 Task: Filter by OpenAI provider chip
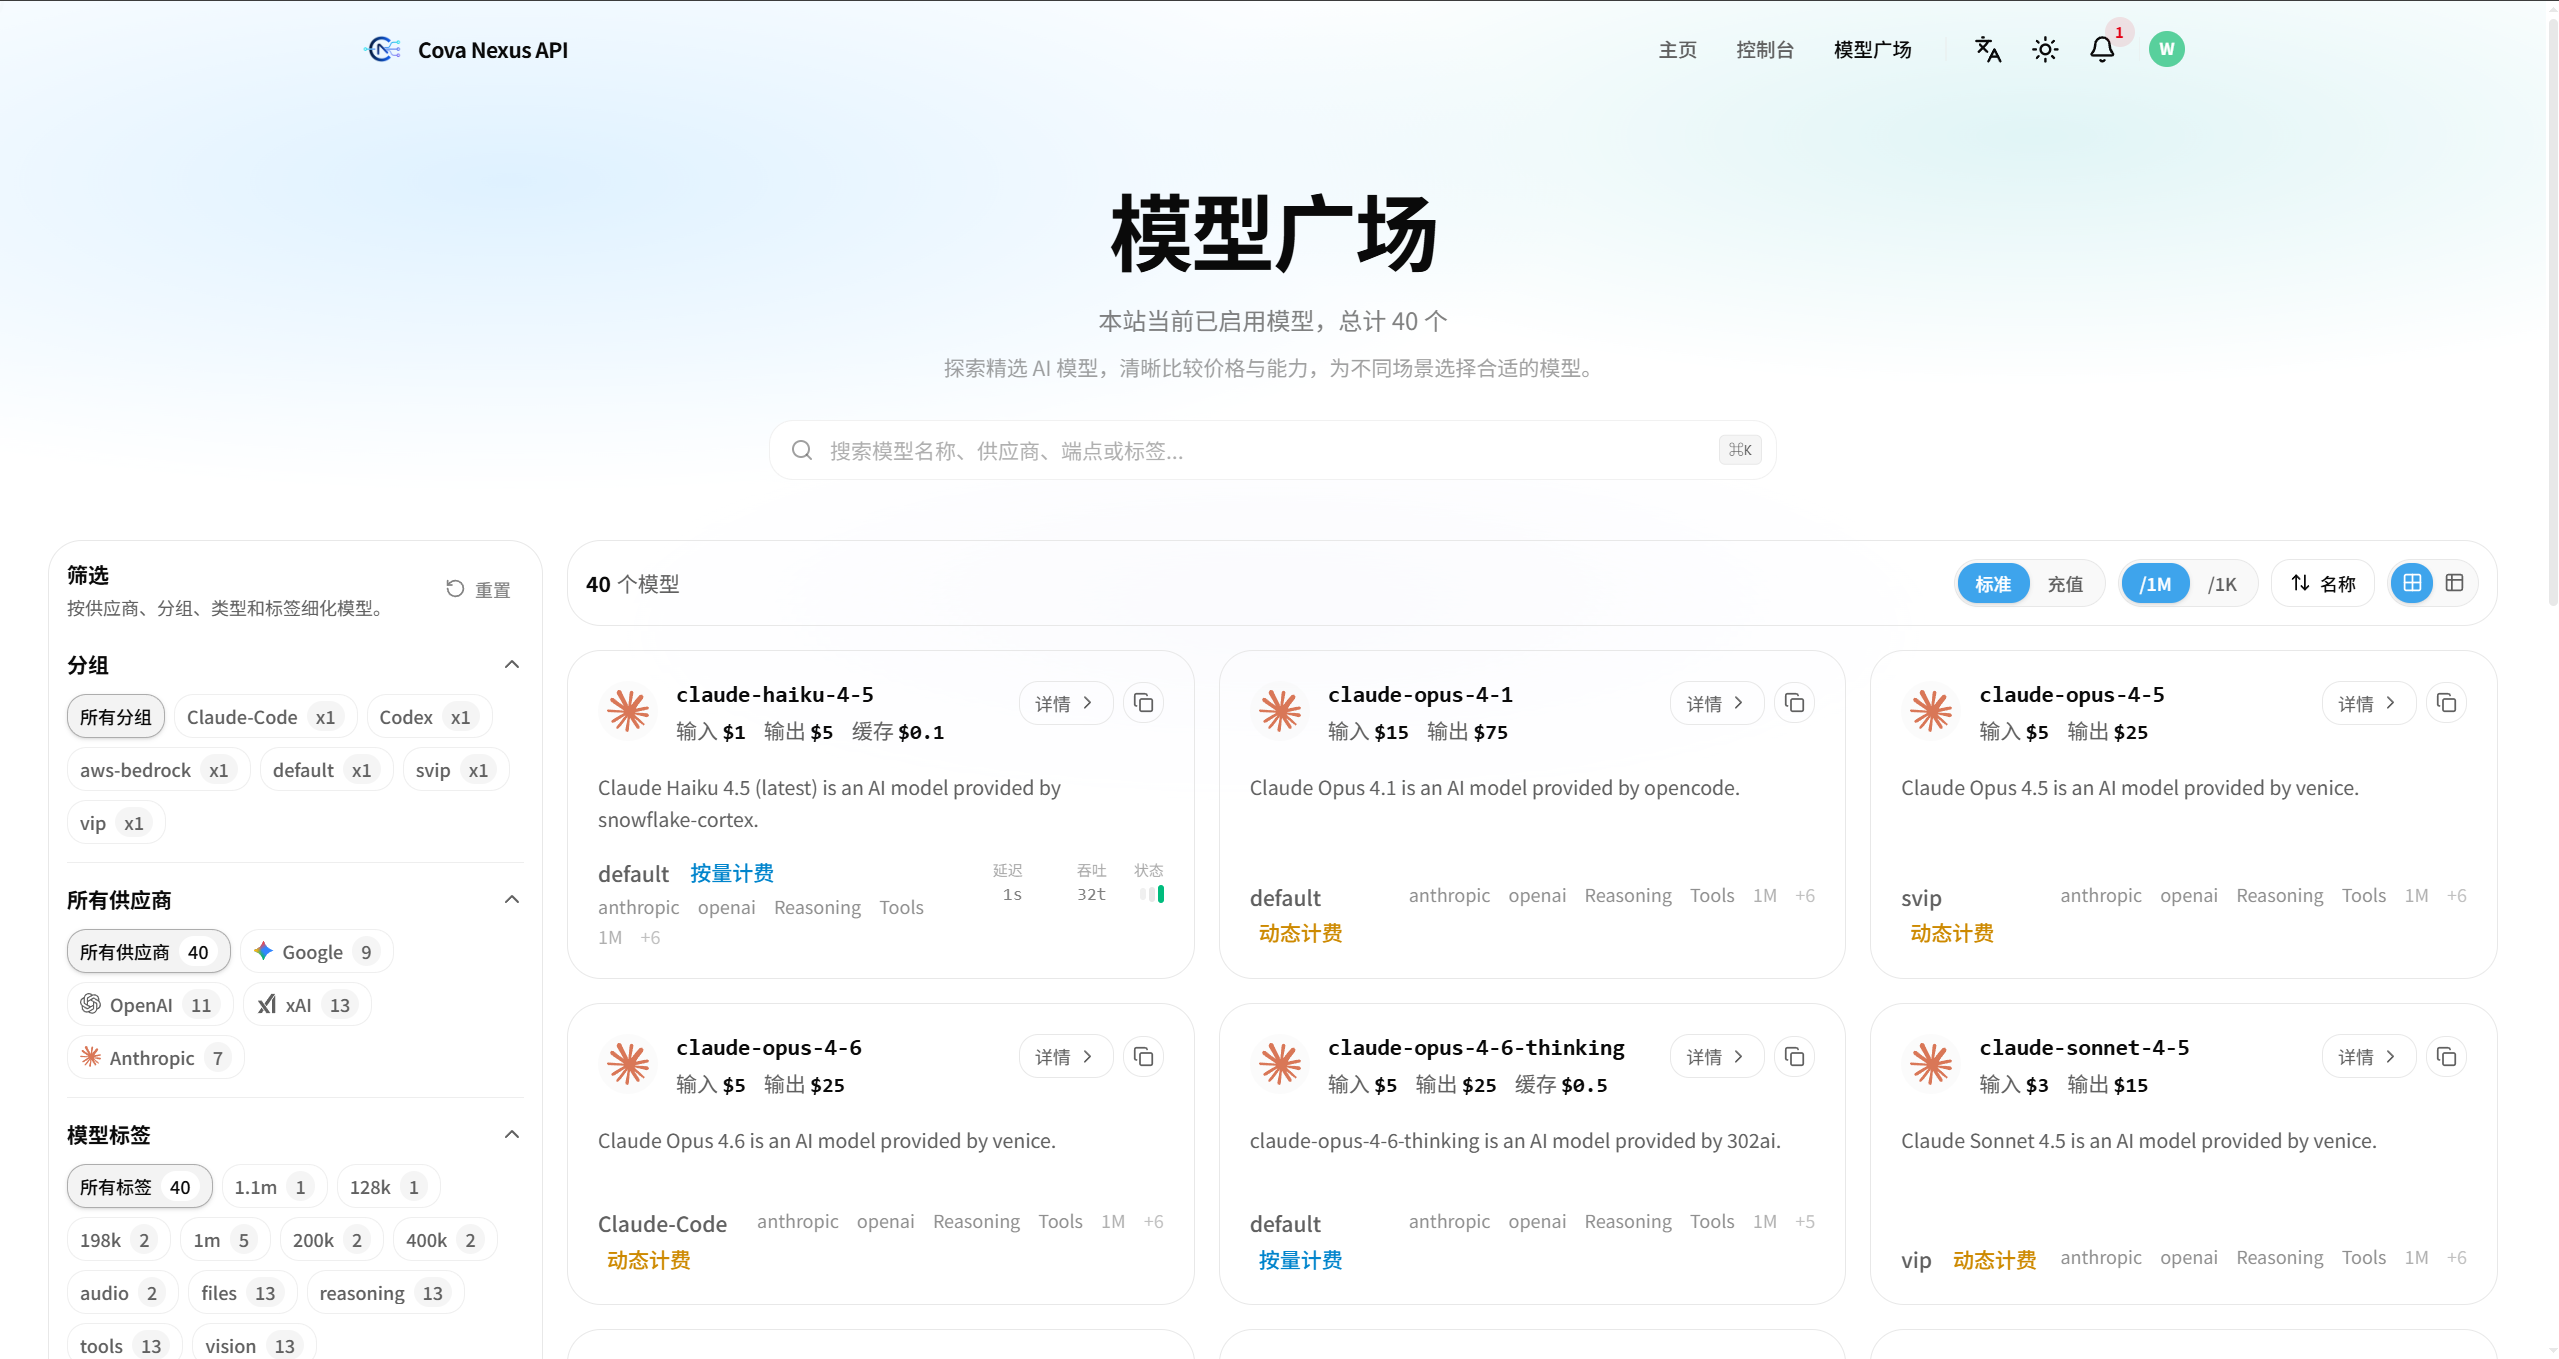(x=150, y=1005)
